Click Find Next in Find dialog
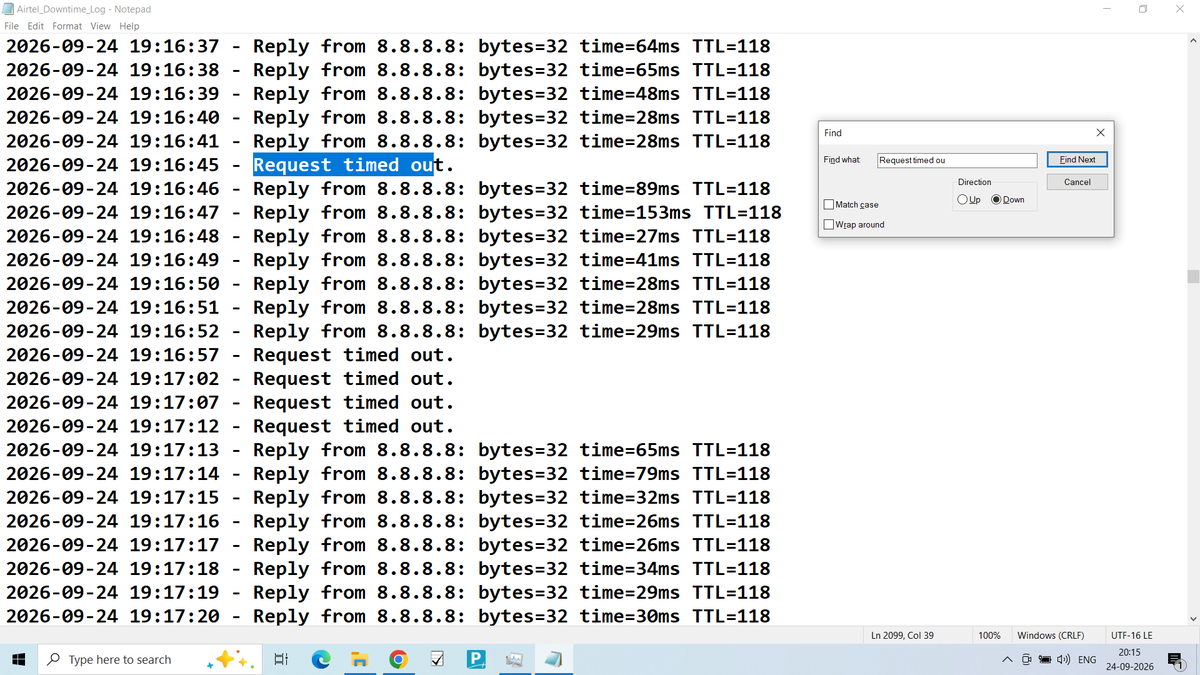 tap(1077, 160)
